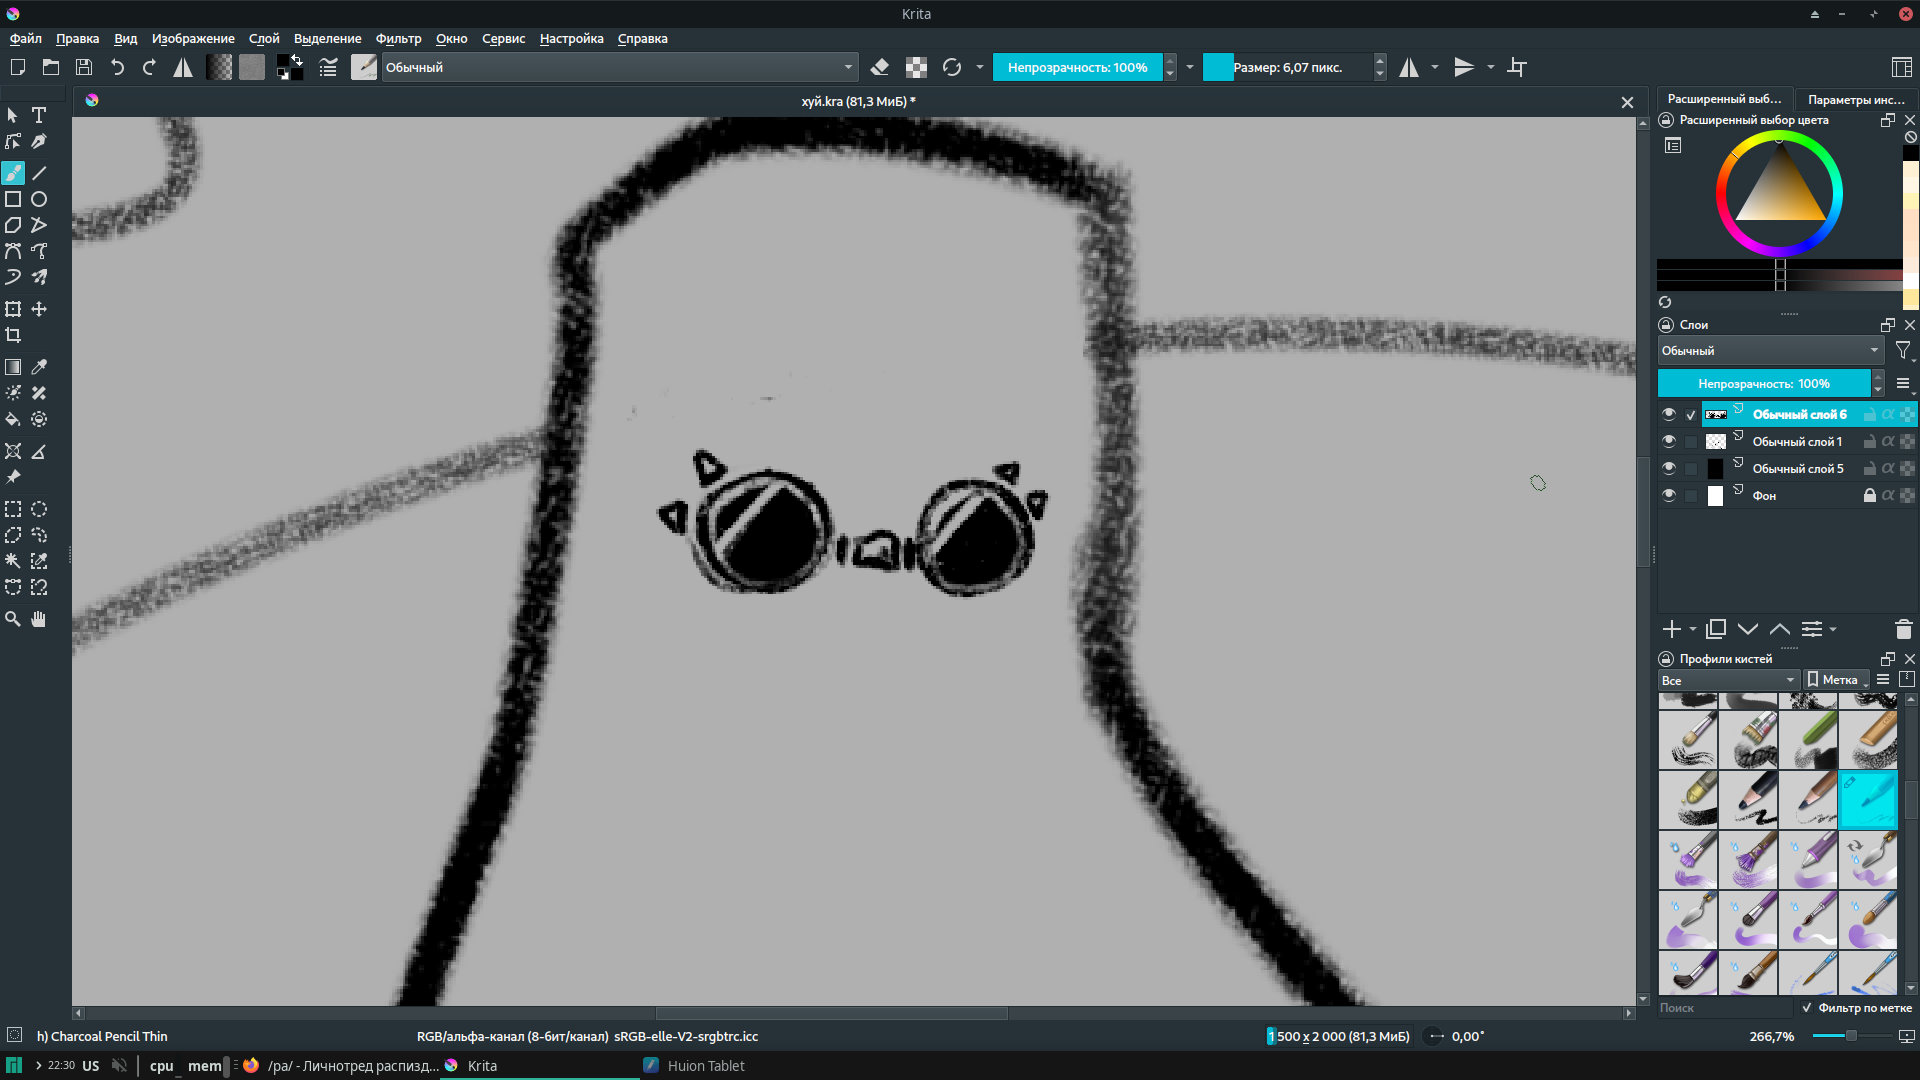Click the Метка button
The image size is (1920, 1080).
point(1835,680)
